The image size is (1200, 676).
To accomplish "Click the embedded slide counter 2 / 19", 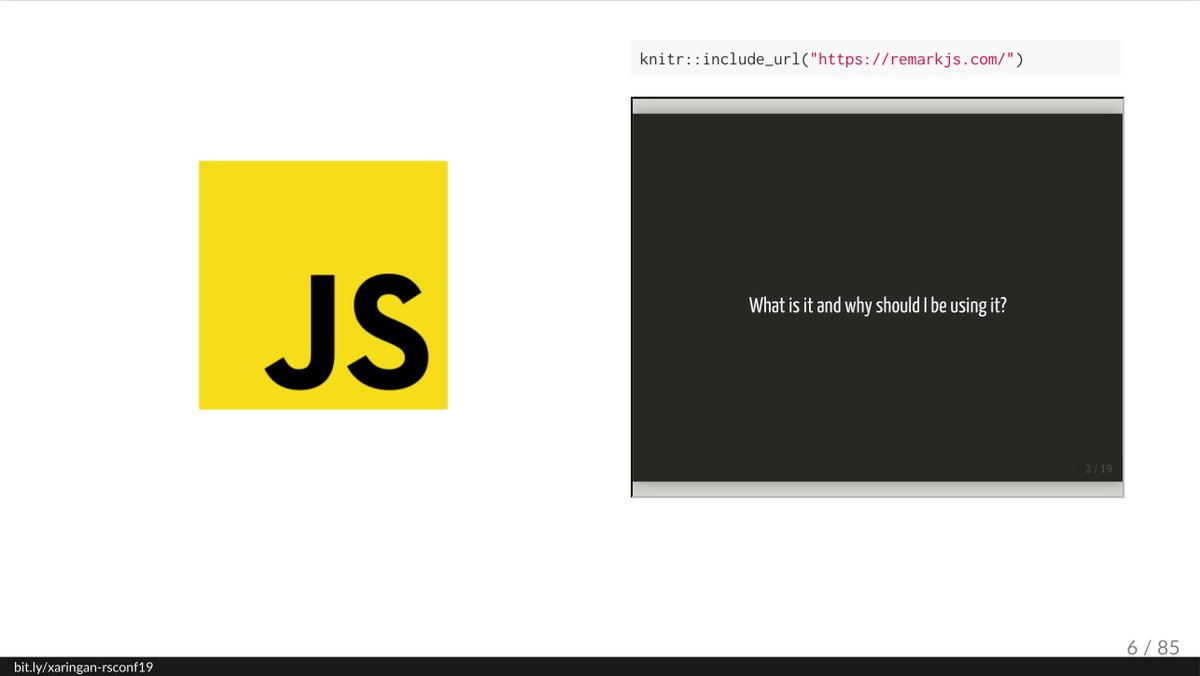I will pyautogui.click(x=1098, y=468).
